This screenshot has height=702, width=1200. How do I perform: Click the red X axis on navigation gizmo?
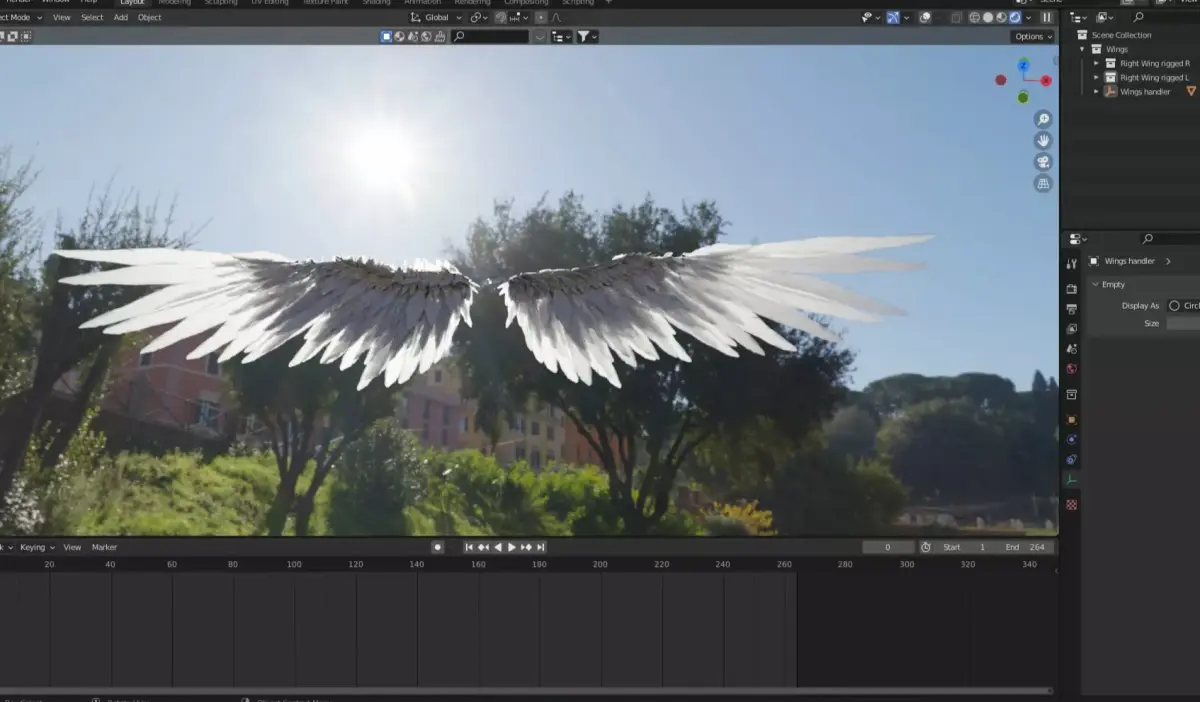(1046, 81)
